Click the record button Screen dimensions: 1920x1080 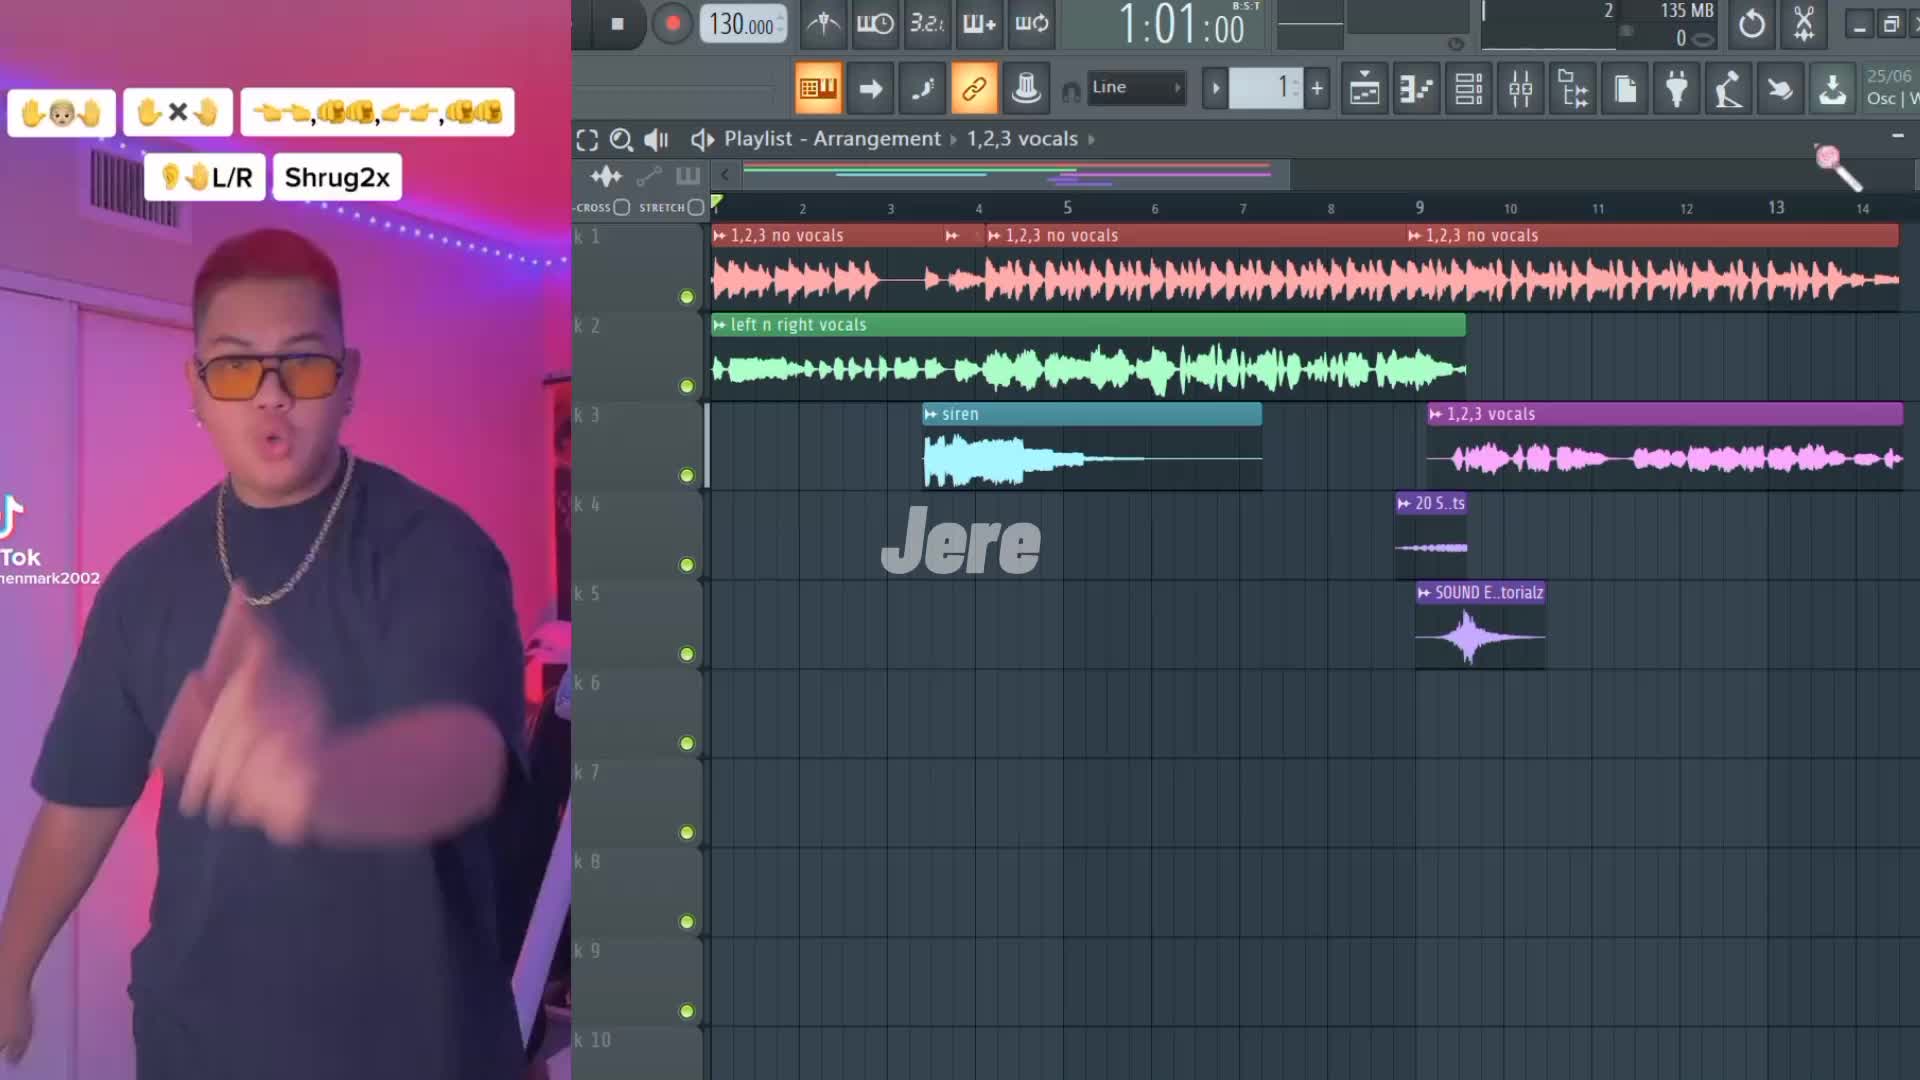coord(672,24)
